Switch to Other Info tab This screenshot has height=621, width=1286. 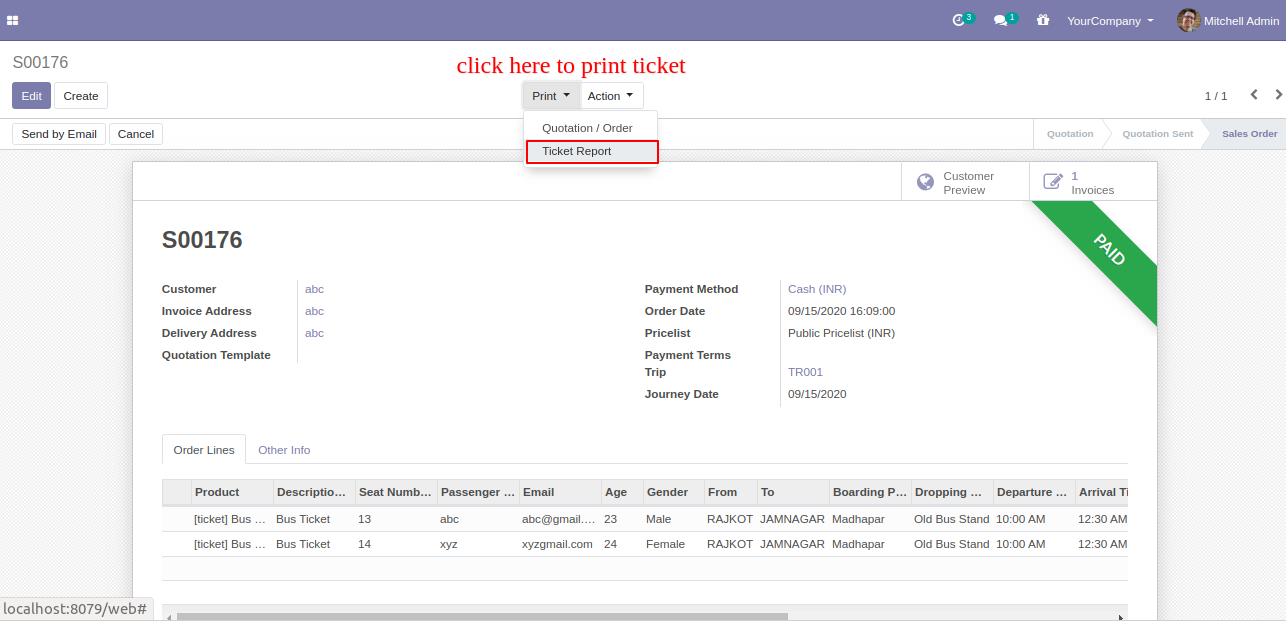[x=284, y=450]
